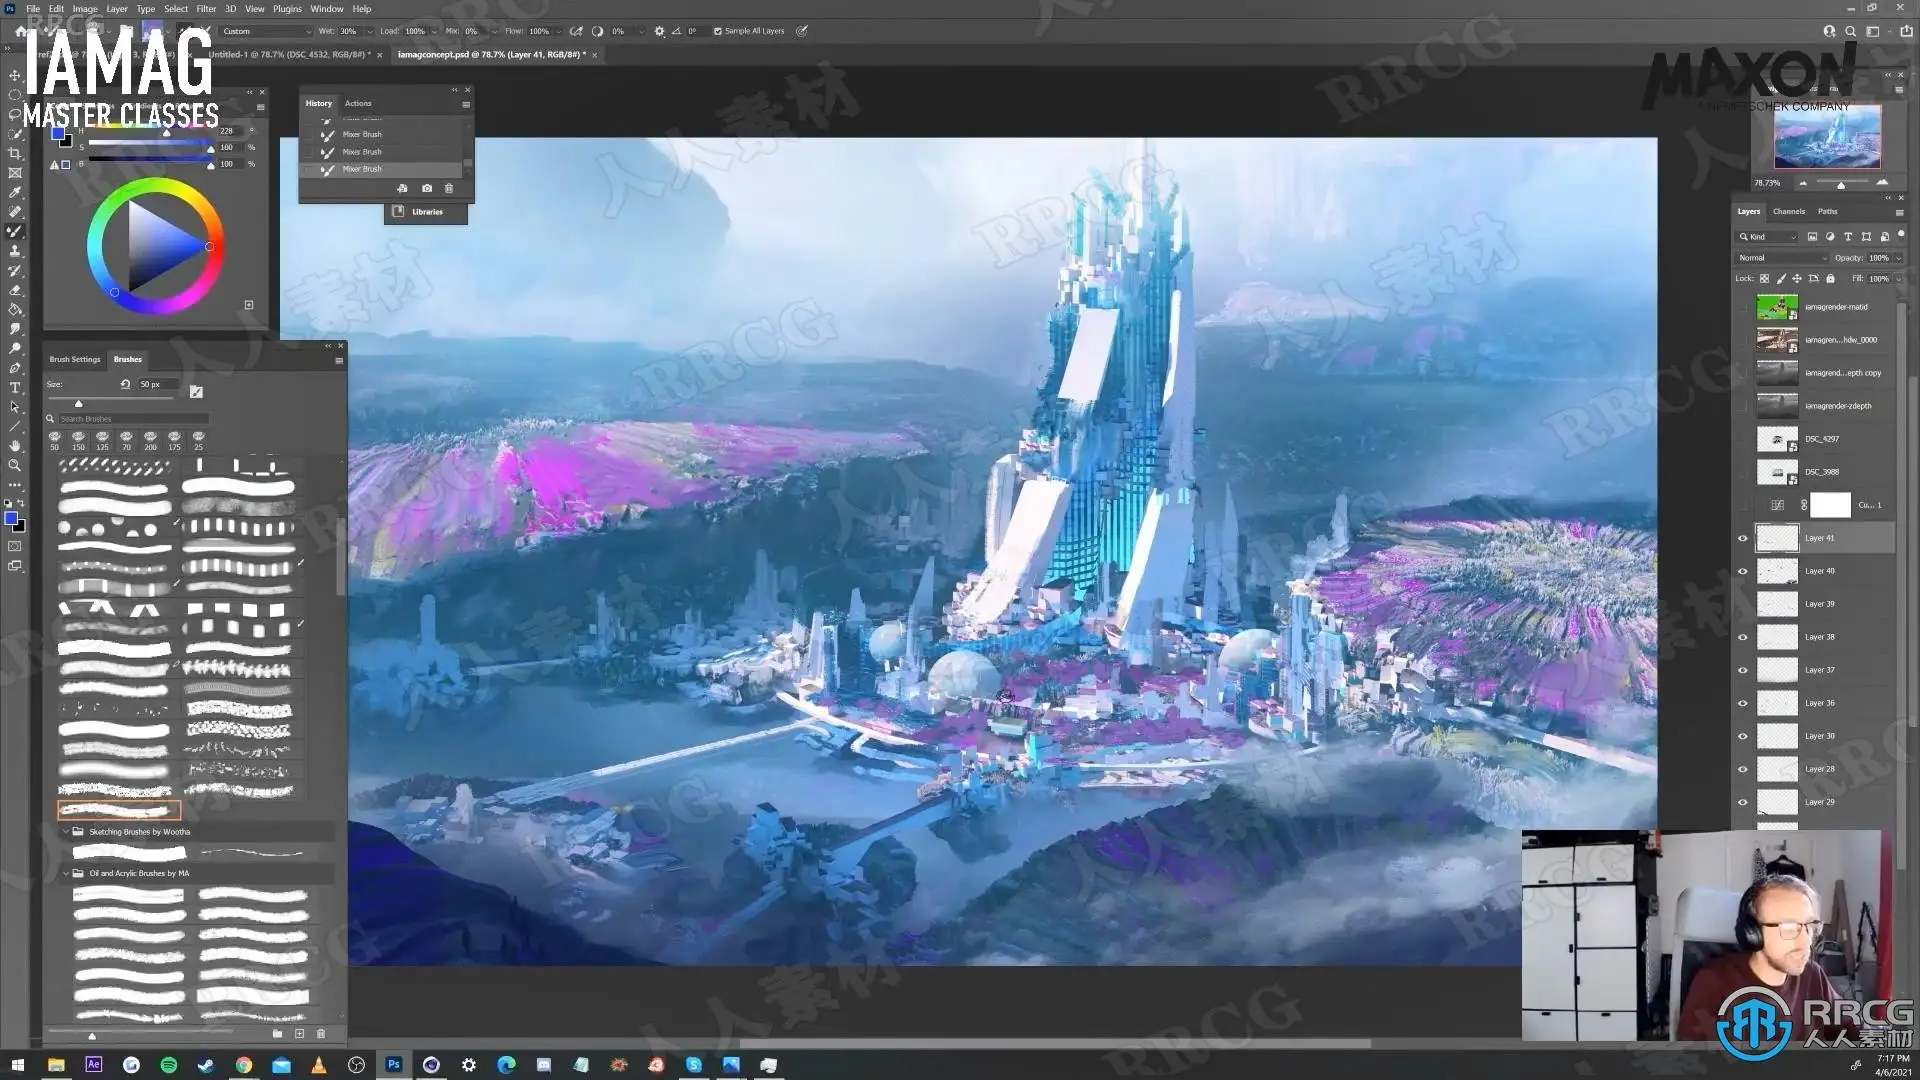This screenshot has width=1920, height=1080.
Task: Create new snapshot in History panel
Action: pyautogui.click(x=427, y=188)
